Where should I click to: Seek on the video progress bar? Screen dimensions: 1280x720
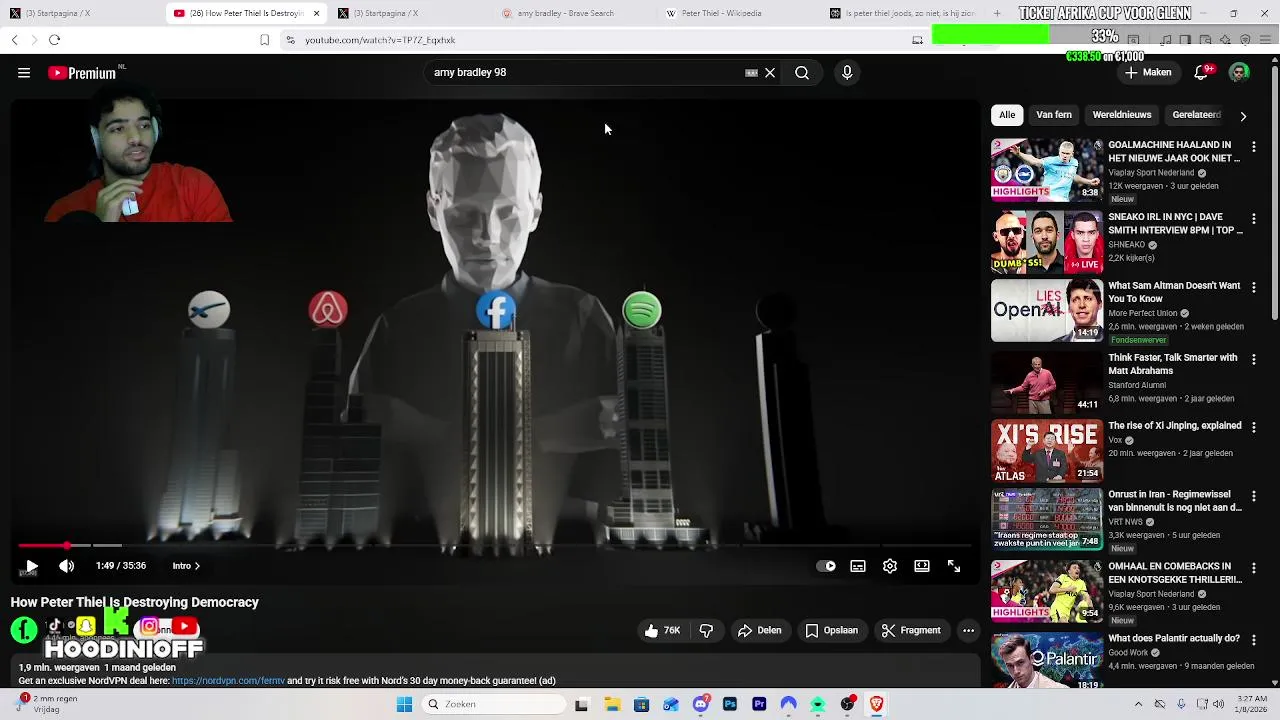495,545
